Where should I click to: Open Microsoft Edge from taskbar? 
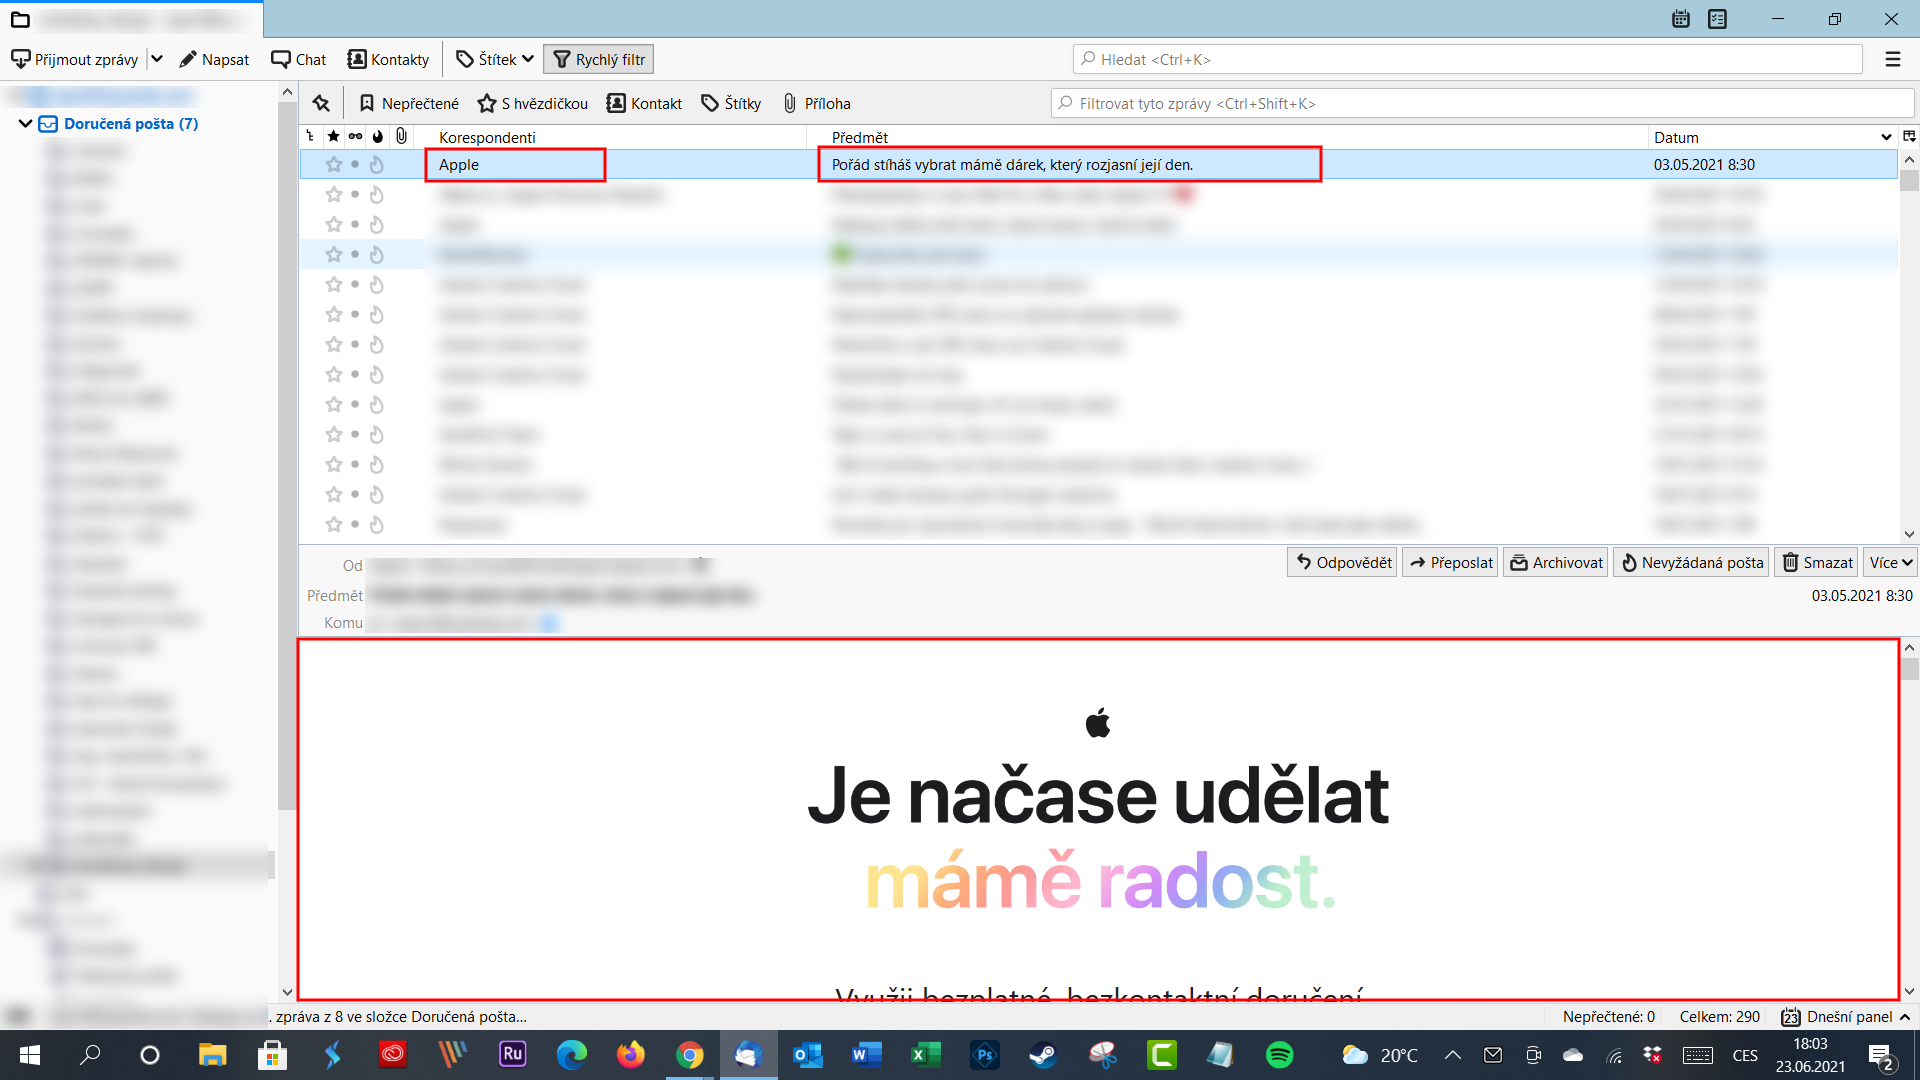pyautogui.click(x=571, y=1055)
